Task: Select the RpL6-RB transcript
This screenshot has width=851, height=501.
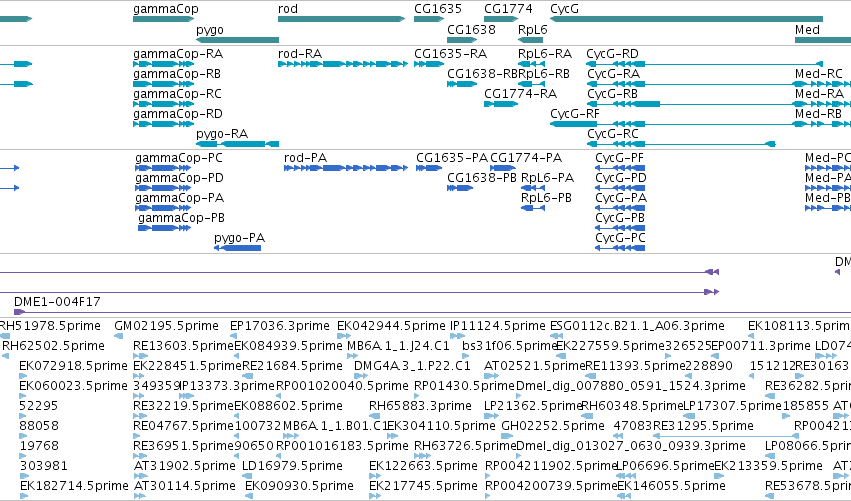Action: (x=531, y=84)
